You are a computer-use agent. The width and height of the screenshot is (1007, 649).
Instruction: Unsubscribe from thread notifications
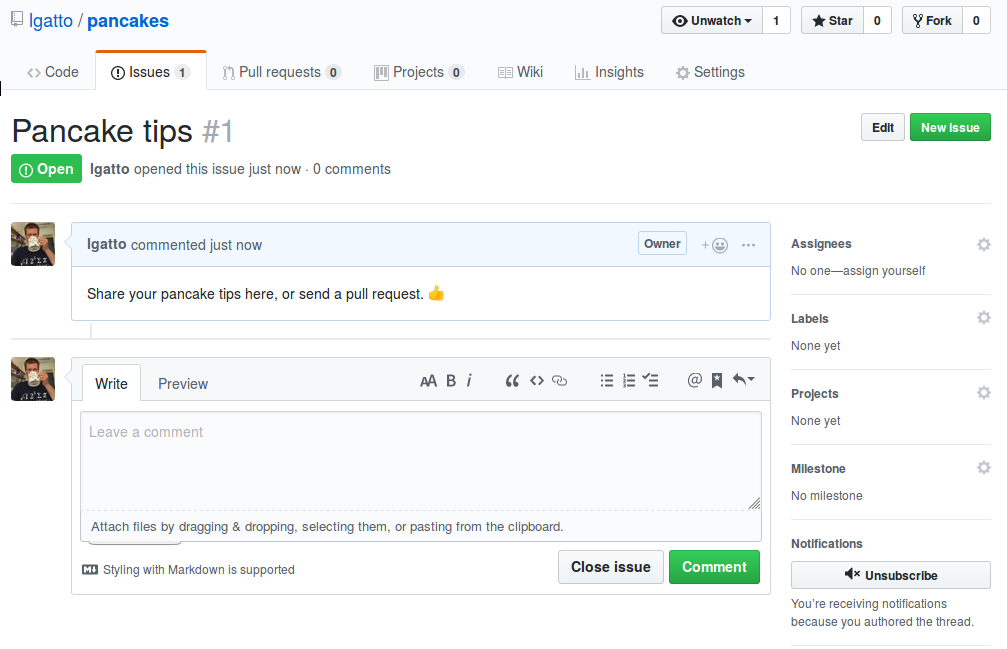(x=889, y=574)
